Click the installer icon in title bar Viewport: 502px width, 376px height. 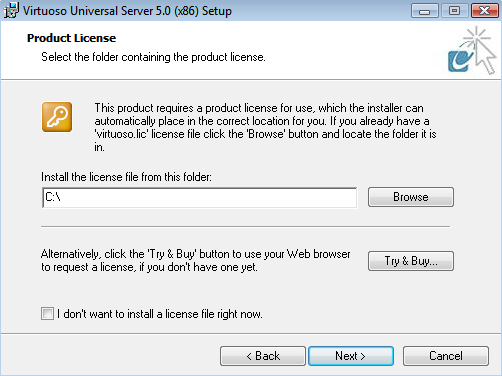tap(11, 10)
